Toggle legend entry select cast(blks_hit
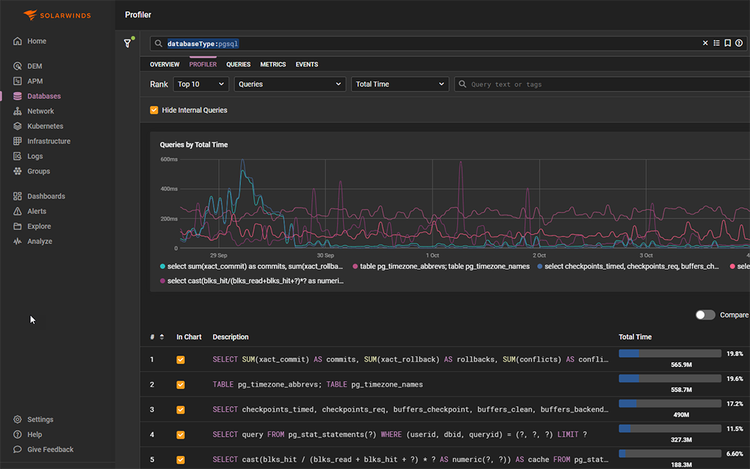750x469 pixels. click(252, 281)
